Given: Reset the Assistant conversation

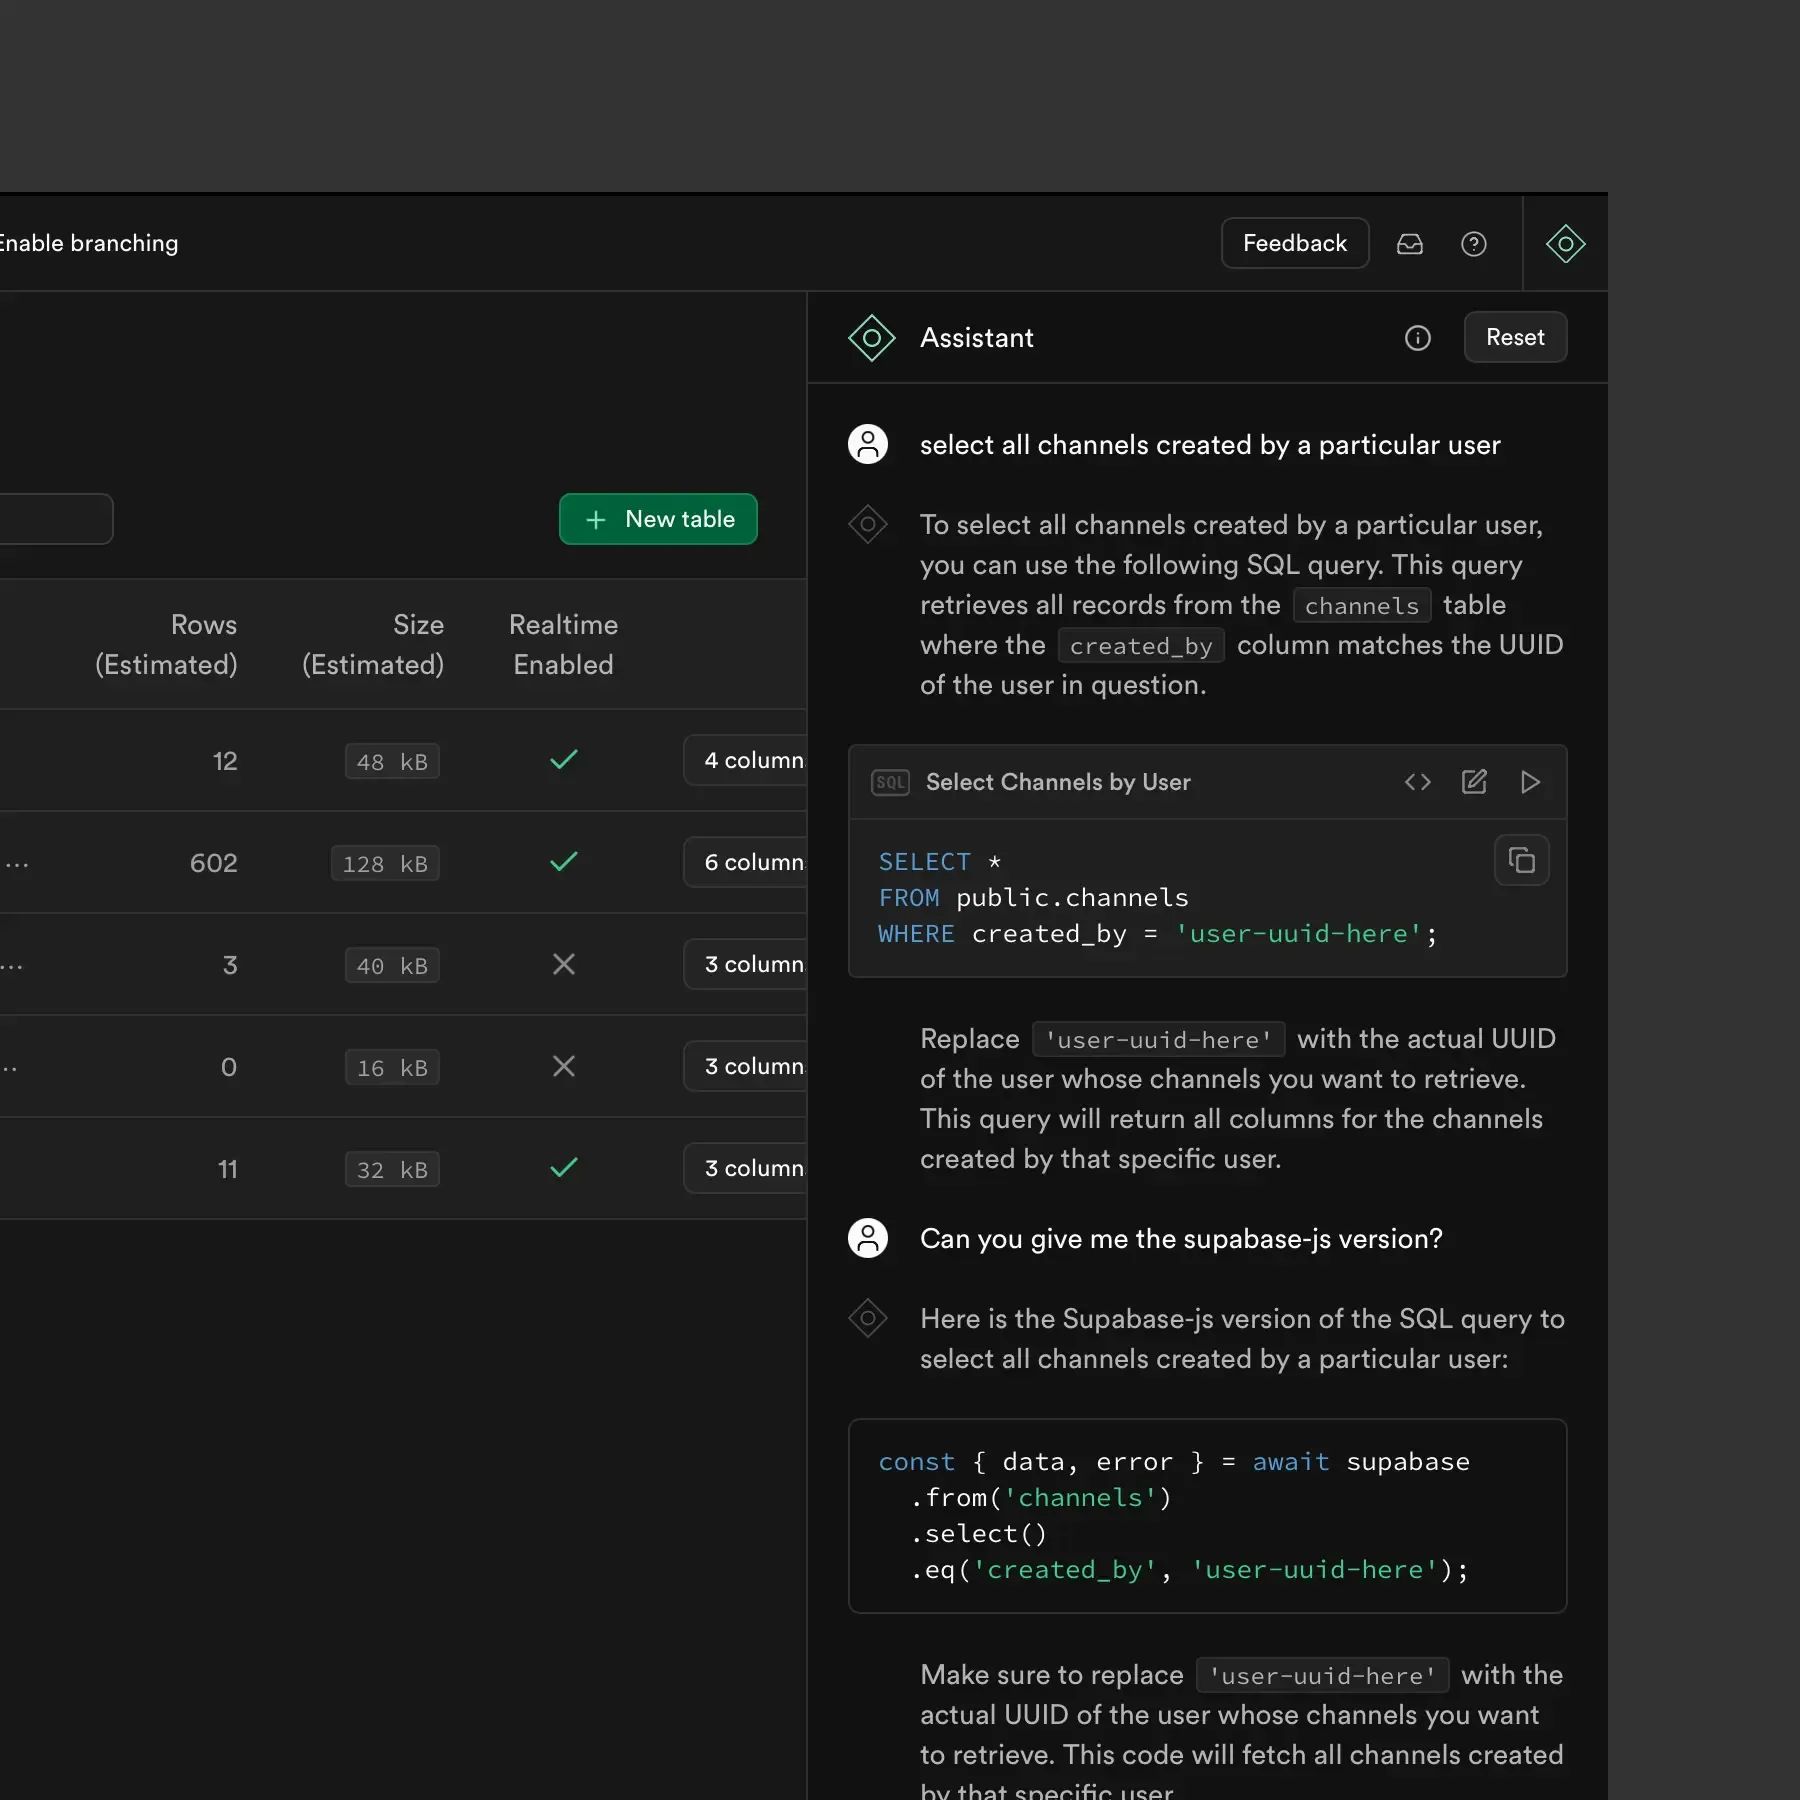Looking at the screenshot, I should click(1515, 337).
